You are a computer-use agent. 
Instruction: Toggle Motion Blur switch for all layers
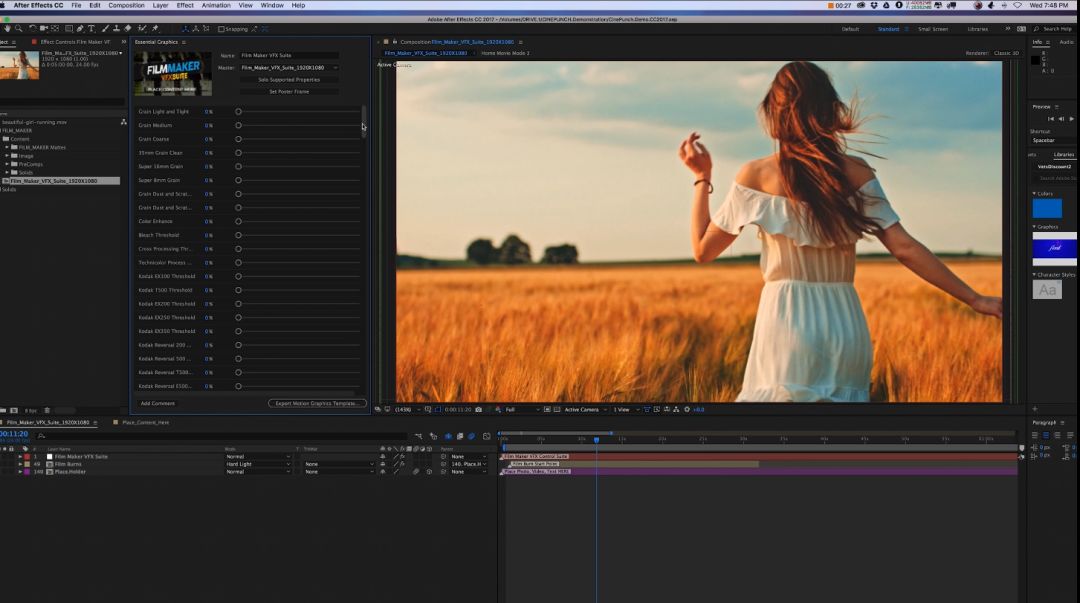coord(472,436)
